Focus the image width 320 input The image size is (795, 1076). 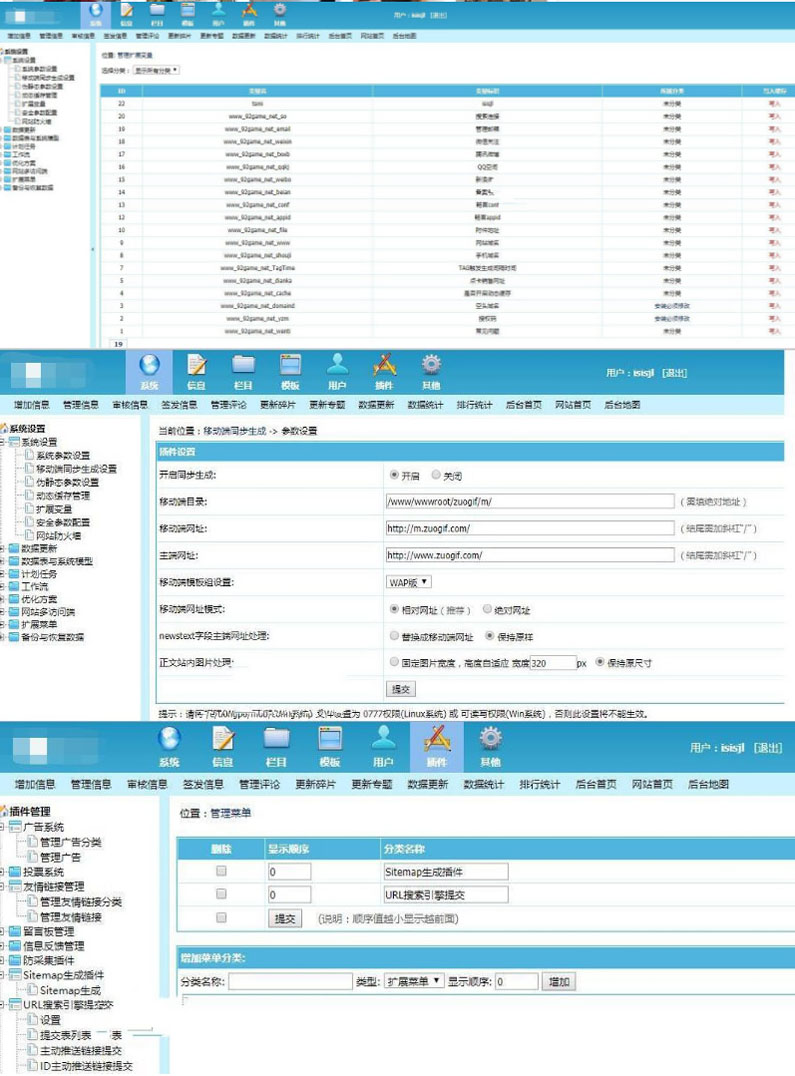coord(553,663)
